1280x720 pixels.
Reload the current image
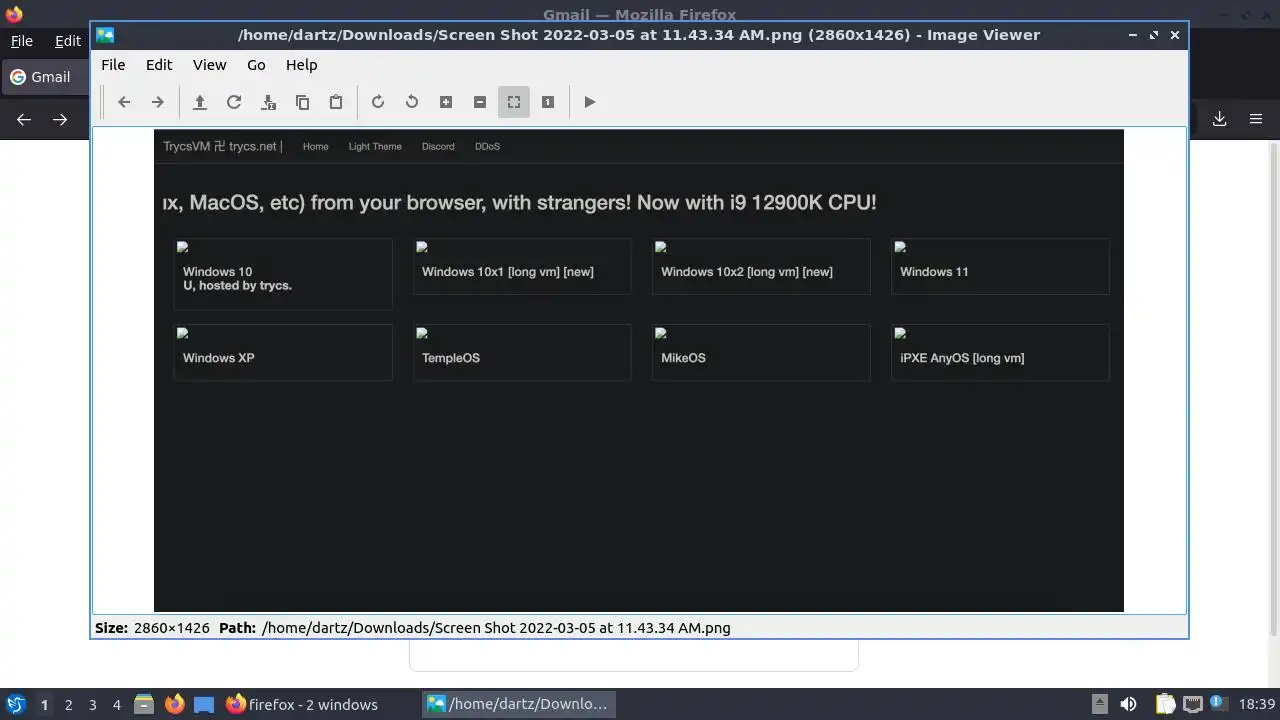tap(234, 102)
